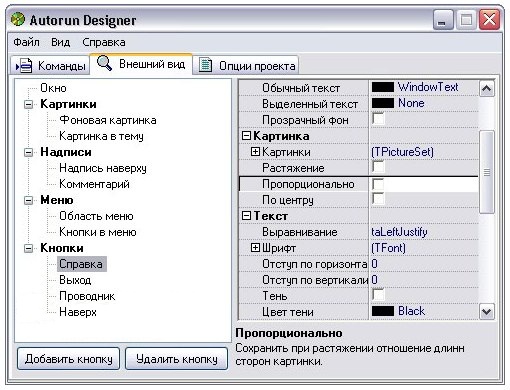Screen dimensions: 510x390
Task: Select Наверх tree item
Action: coord(78,312)
